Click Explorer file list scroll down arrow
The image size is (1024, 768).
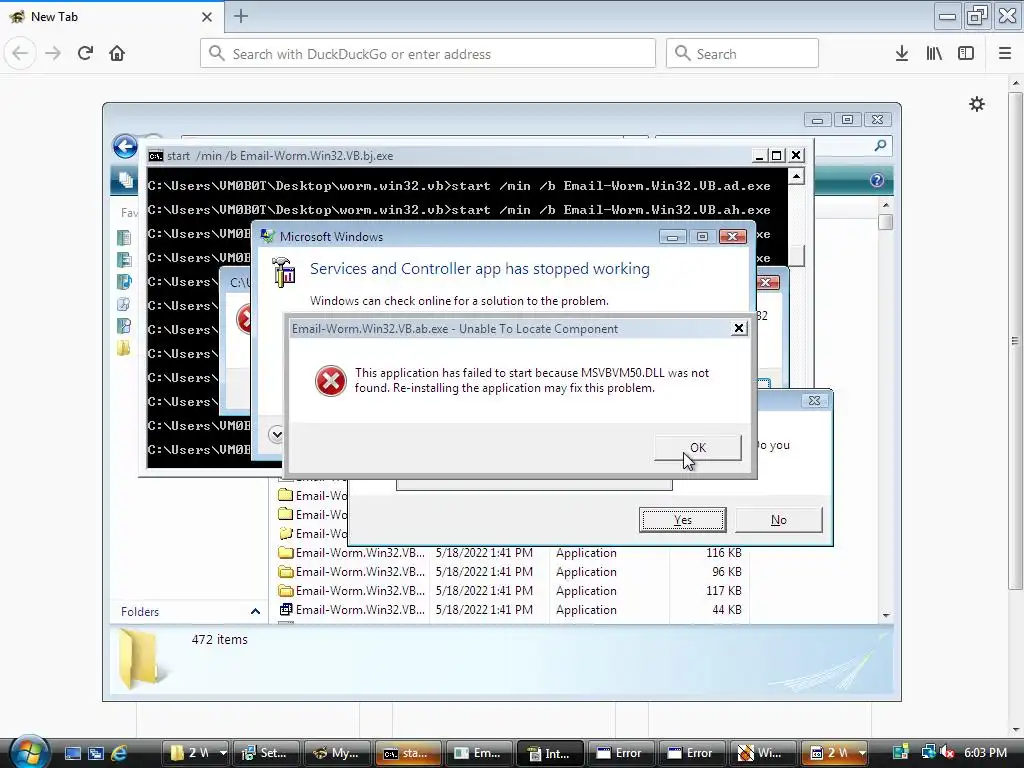[886, 615]
